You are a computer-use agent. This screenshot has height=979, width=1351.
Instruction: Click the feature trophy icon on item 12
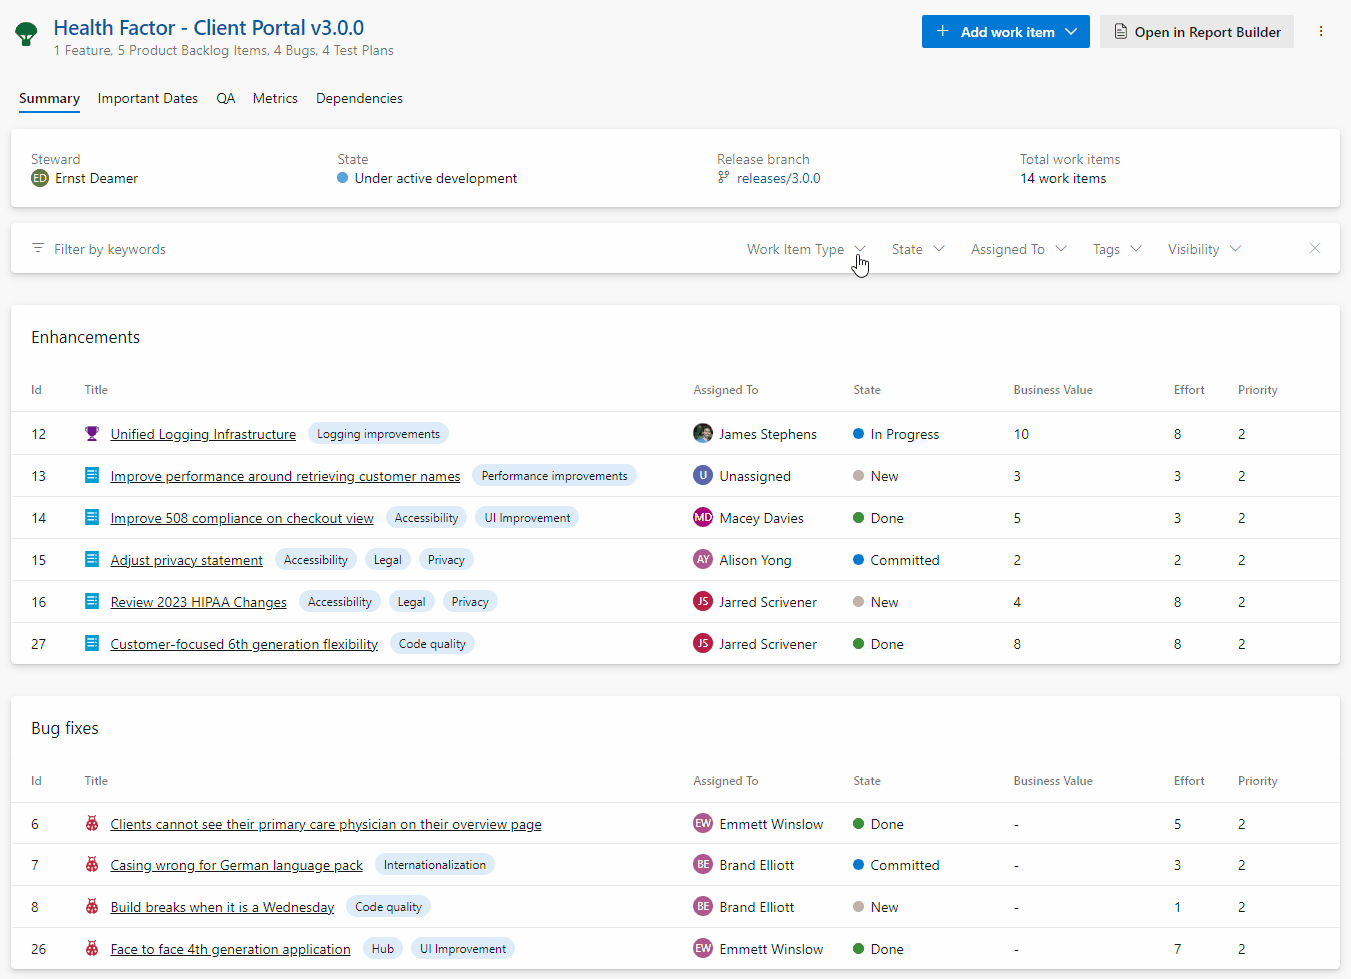[x=92, y=433]
